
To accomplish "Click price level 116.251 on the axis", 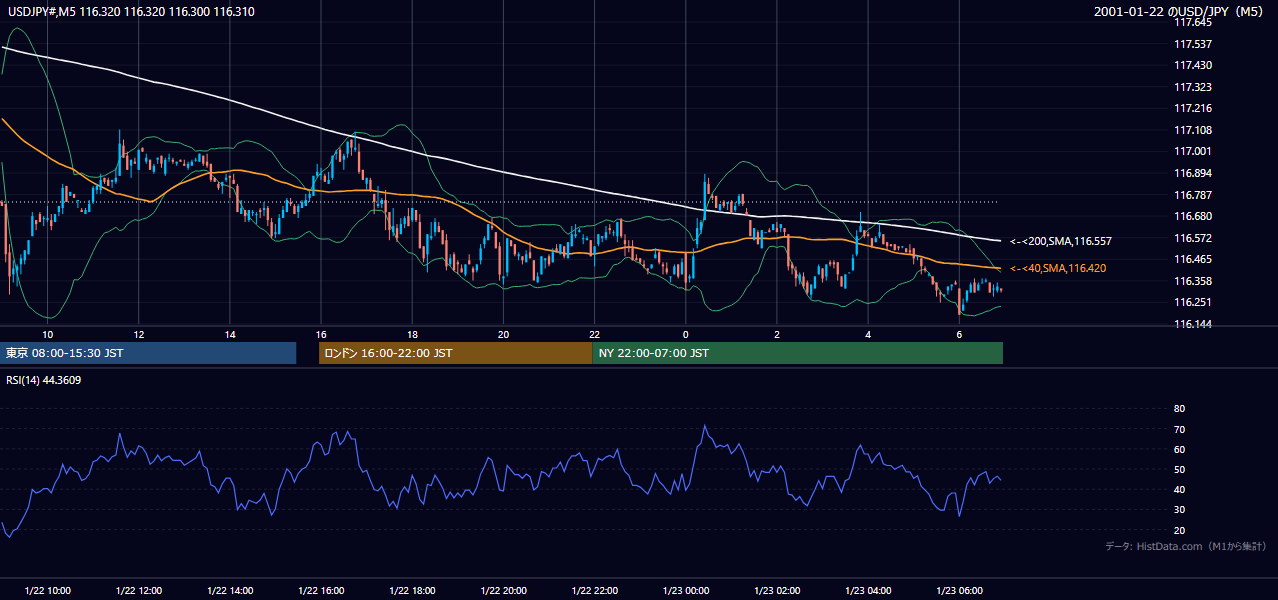I will click(1193, 302).
